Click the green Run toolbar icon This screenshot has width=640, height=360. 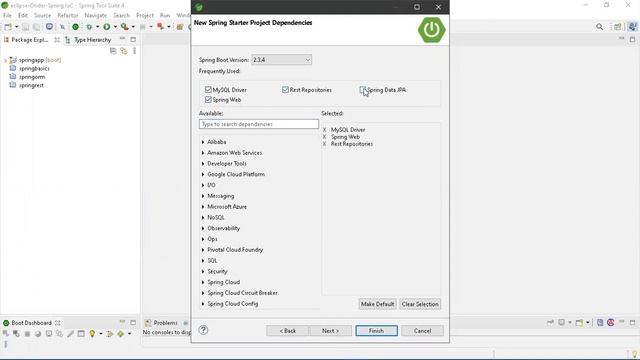107,27
